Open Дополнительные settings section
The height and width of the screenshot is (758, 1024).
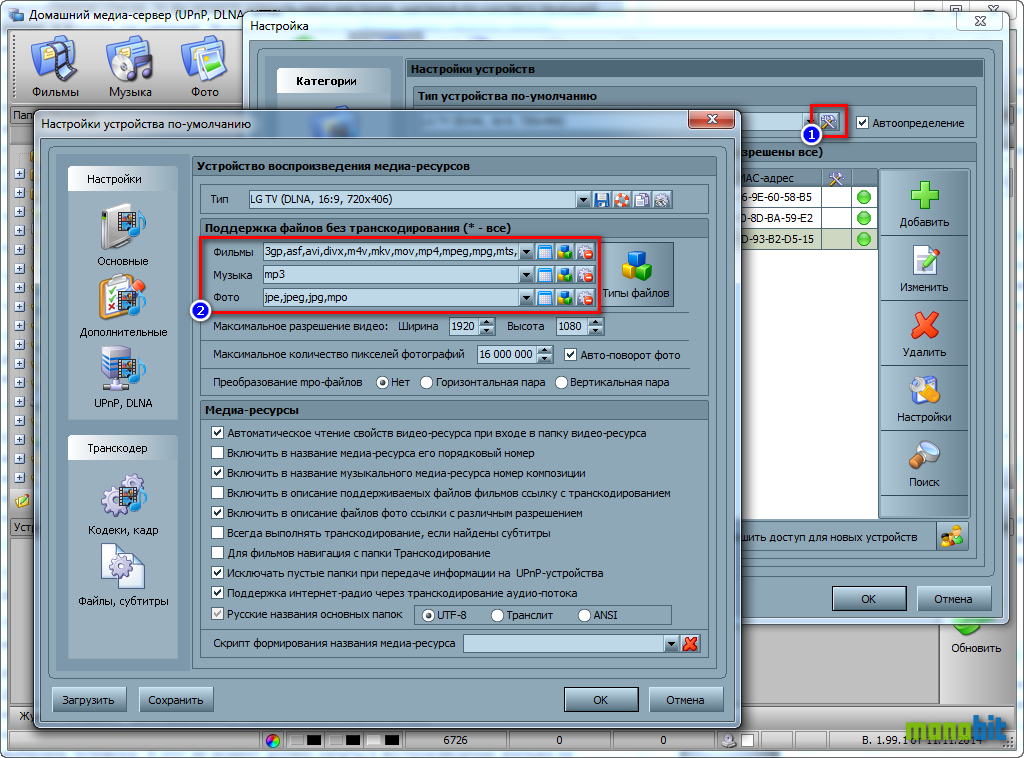pos(123,308)
